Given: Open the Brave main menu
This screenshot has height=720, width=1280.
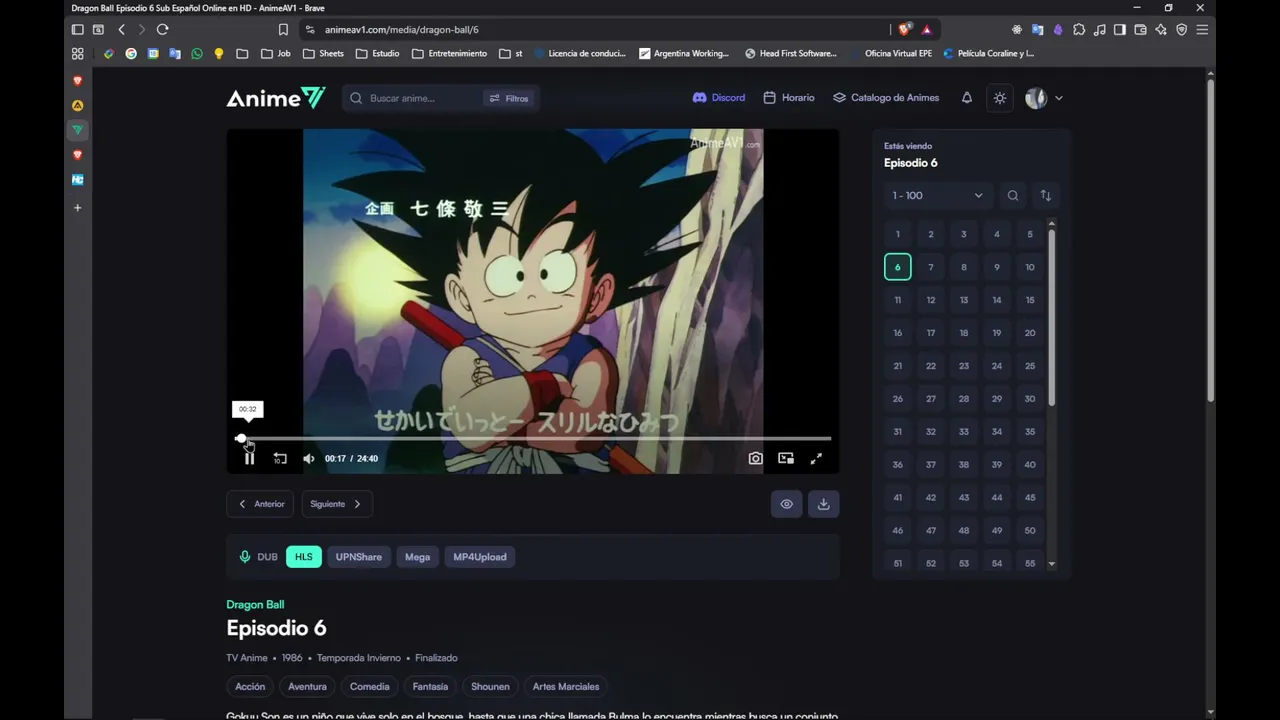Looking at the screenshot, I should pos(1202,30).
